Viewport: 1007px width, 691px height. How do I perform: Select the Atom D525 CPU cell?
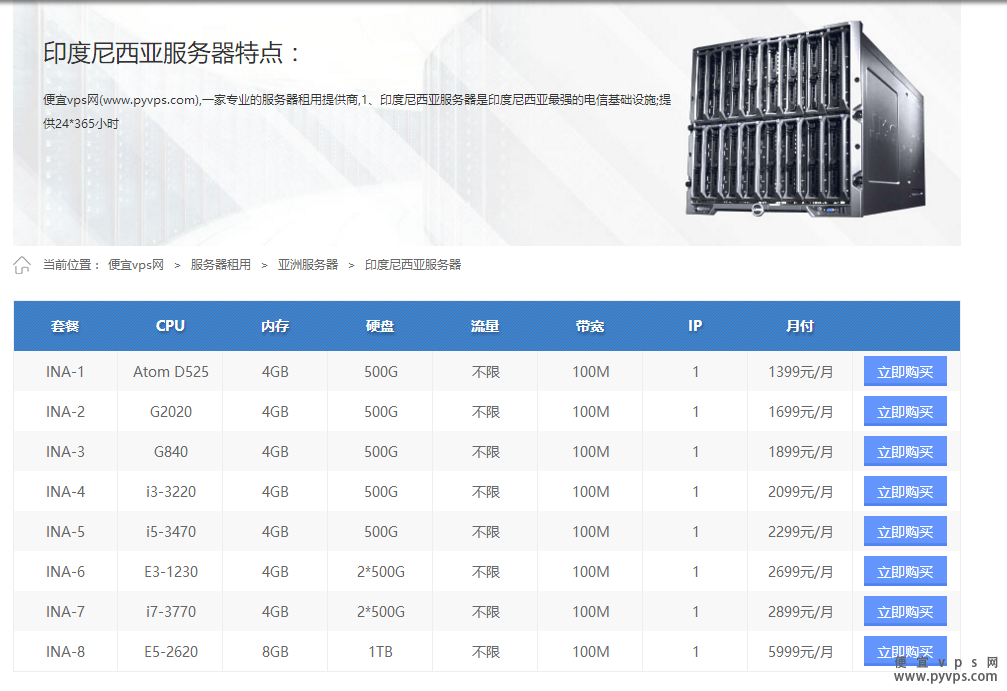tap(171, 372)
